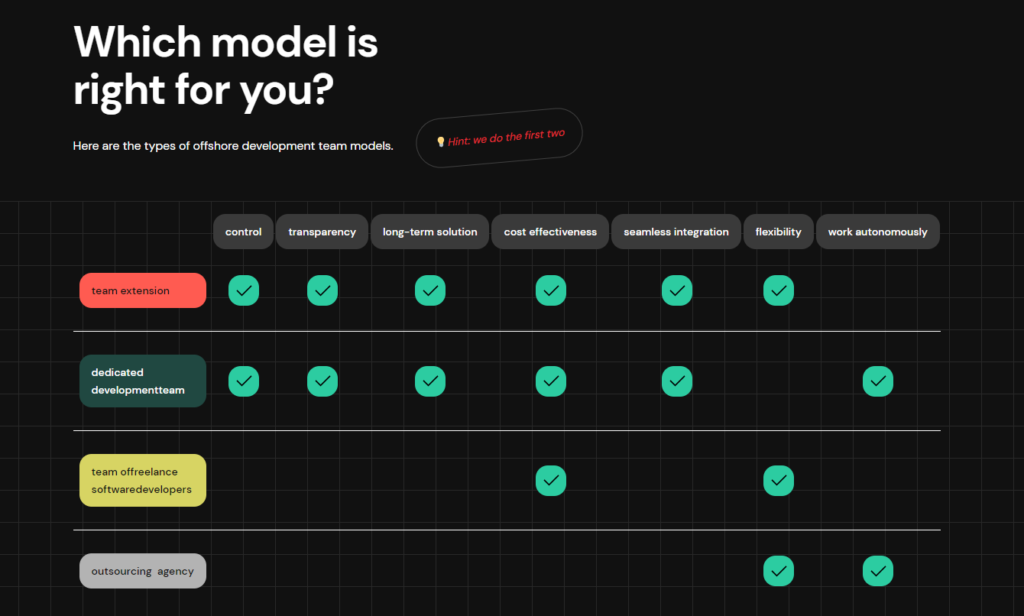Choose the work autonomously column header
1024x616 pixels.
877,232
